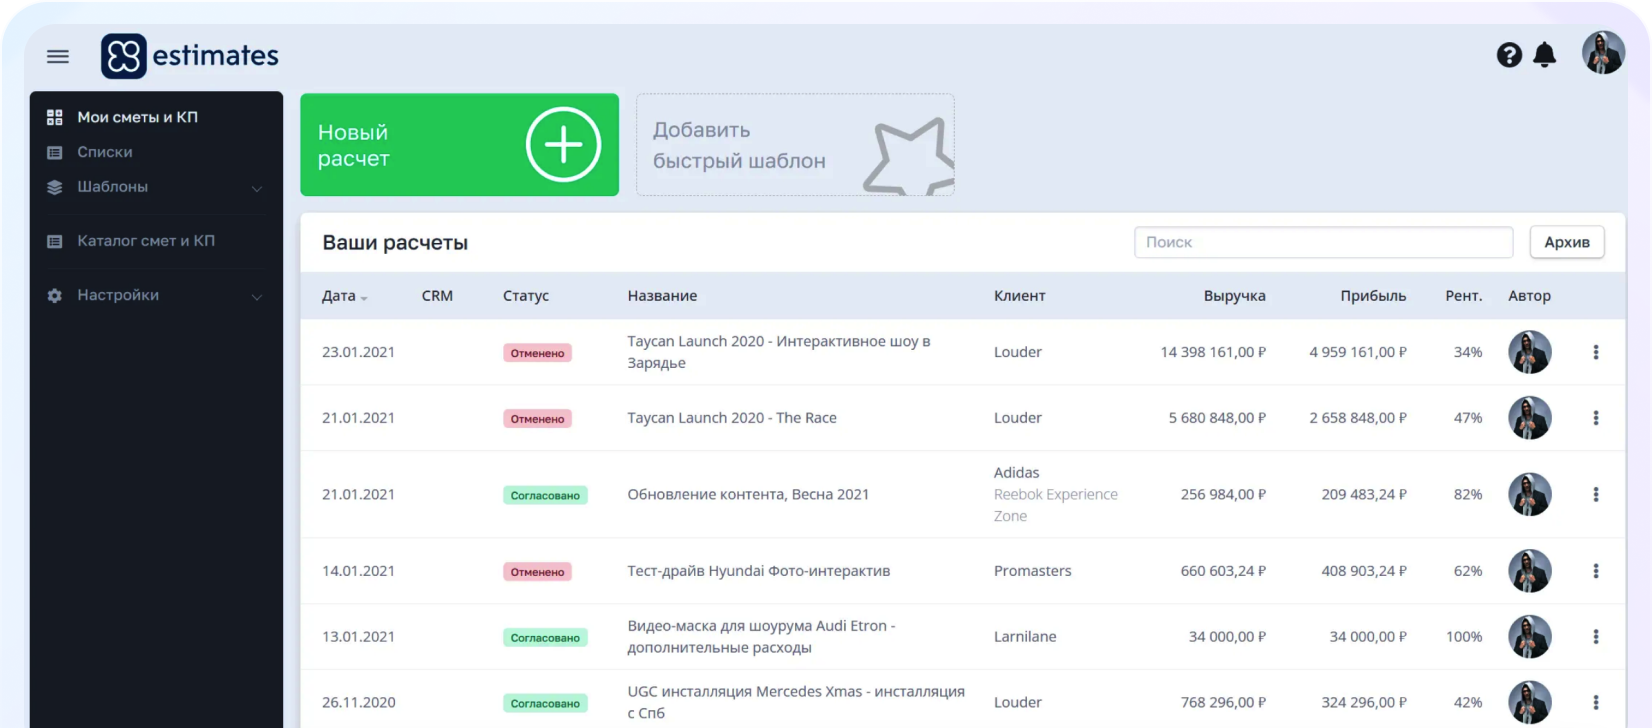This screenshot has height=728, width=1652.
Task: Click the Согласовано badge on 13.01.2021 row
Action: click(545, 638)
